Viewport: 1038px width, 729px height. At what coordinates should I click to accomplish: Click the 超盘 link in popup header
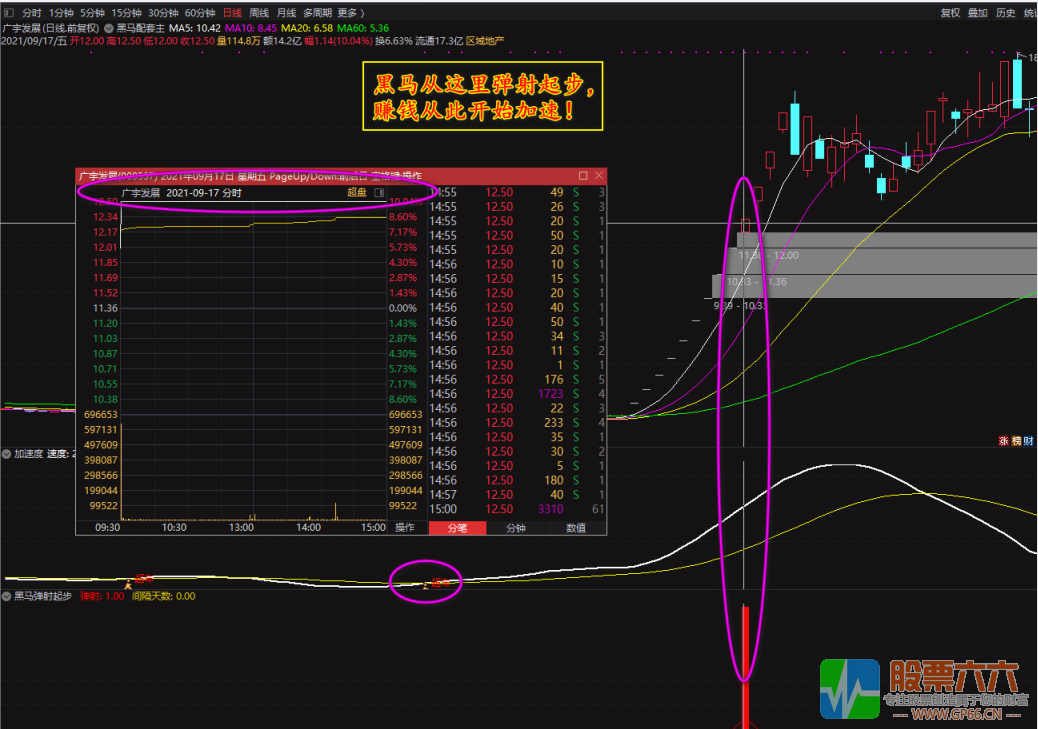(x=357, y=192)
